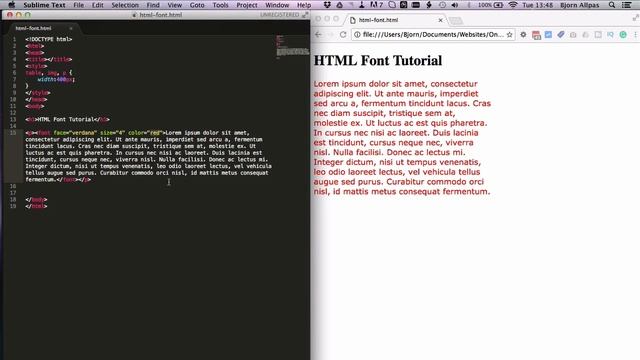Open the Sublime Text application menu
This screenshot has height=360, width=640.
44,5
